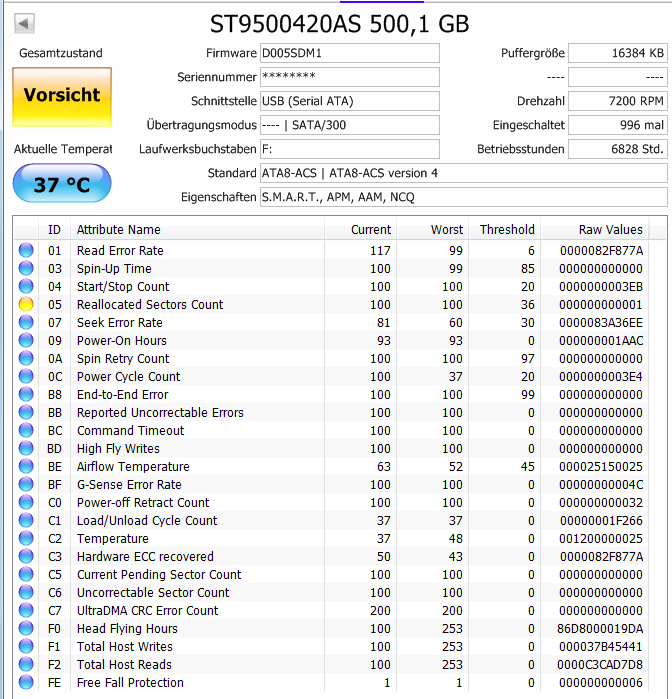
Task: Click the status icon for Uncorrectable Sector Count
Action: pyautogui.click(x=26, y=592)
